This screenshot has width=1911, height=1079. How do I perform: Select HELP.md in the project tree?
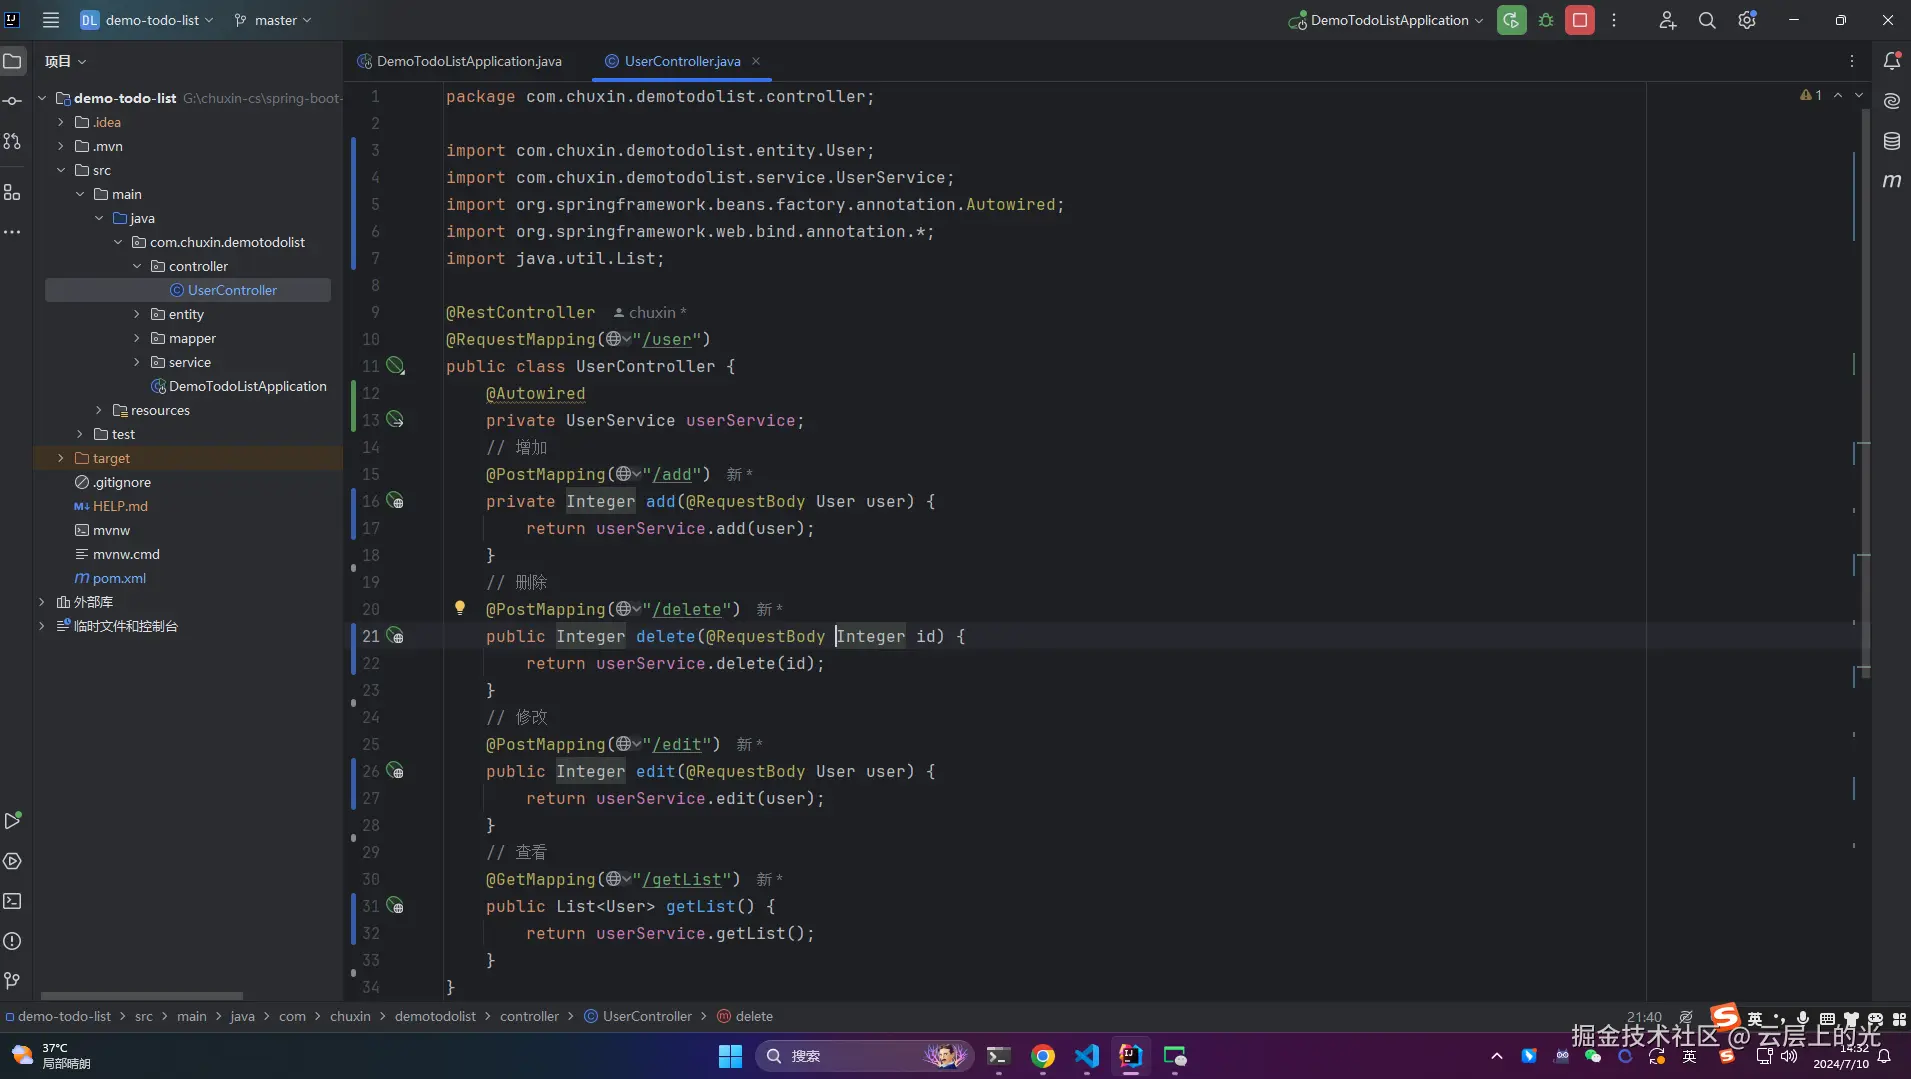[x=120, y=506]
